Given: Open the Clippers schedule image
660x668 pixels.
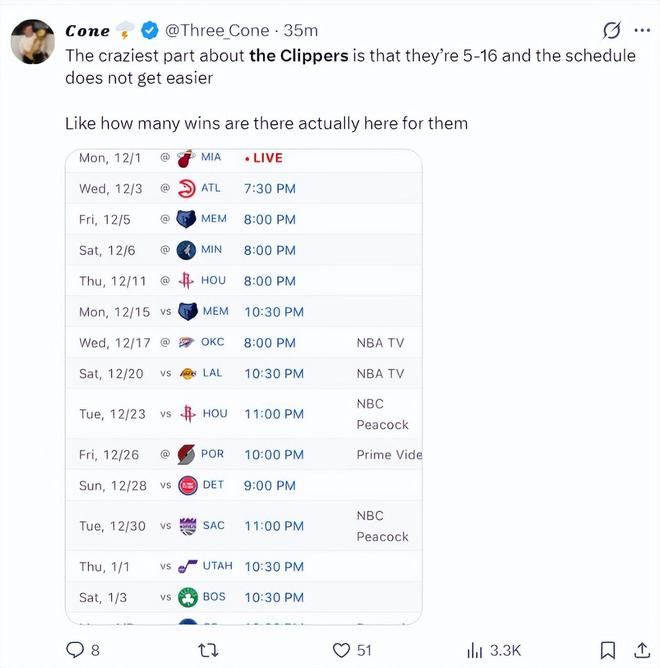Looking at the screenshot, I should tap(243, 387).
